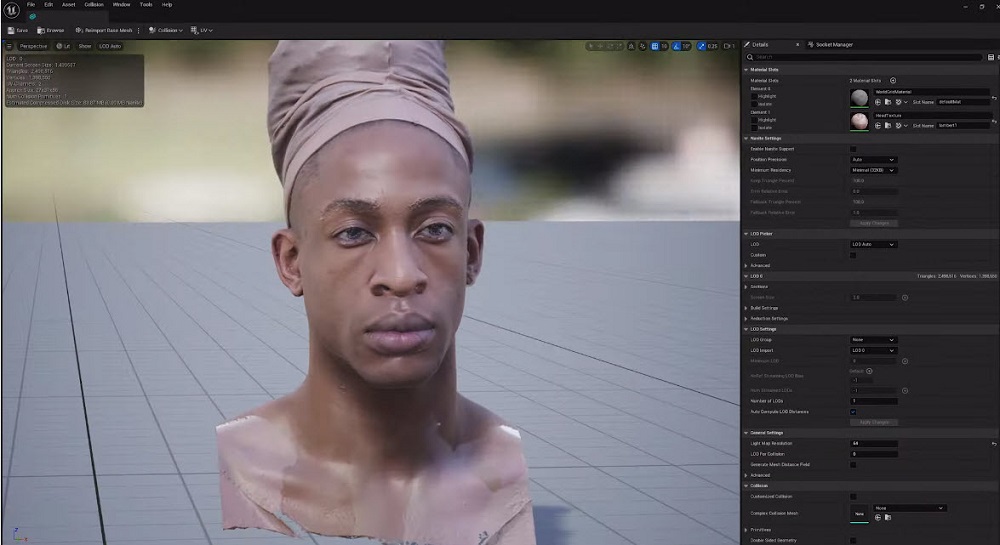Screen dimensions: 1000x545
Task: Open the LOD Group dropdown
Action: 873,340
